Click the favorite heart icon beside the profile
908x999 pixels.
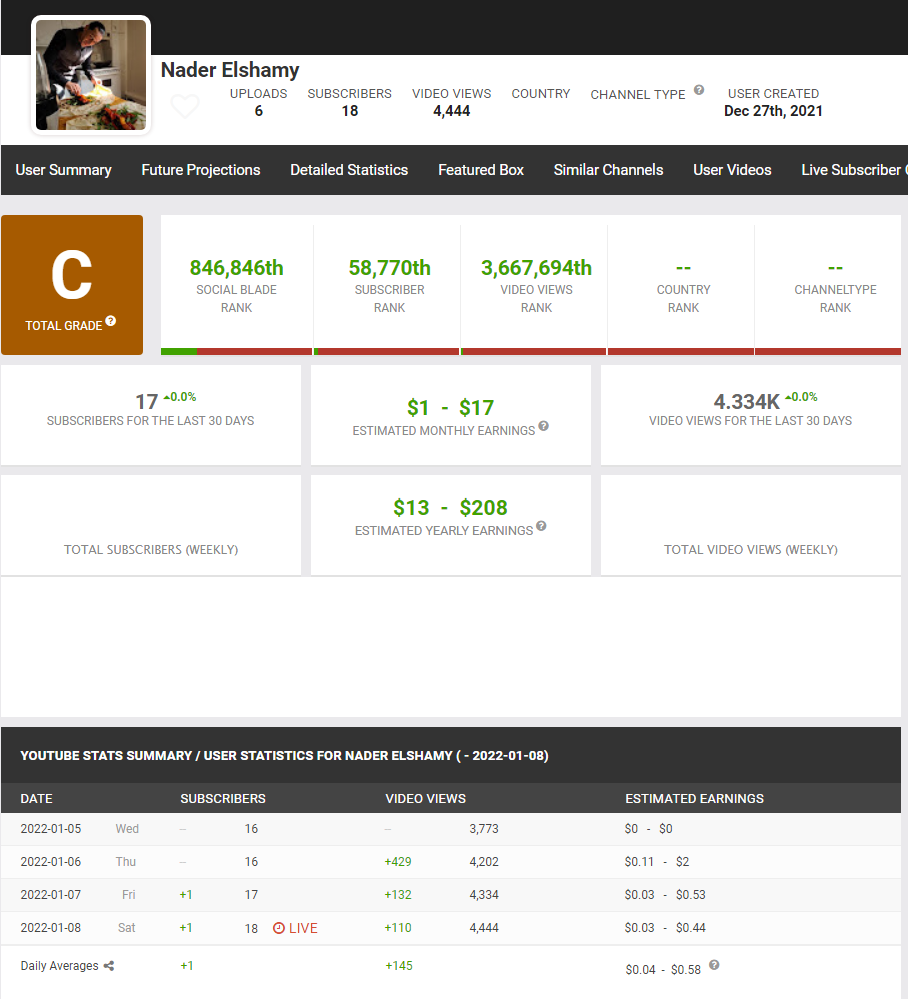185,106
